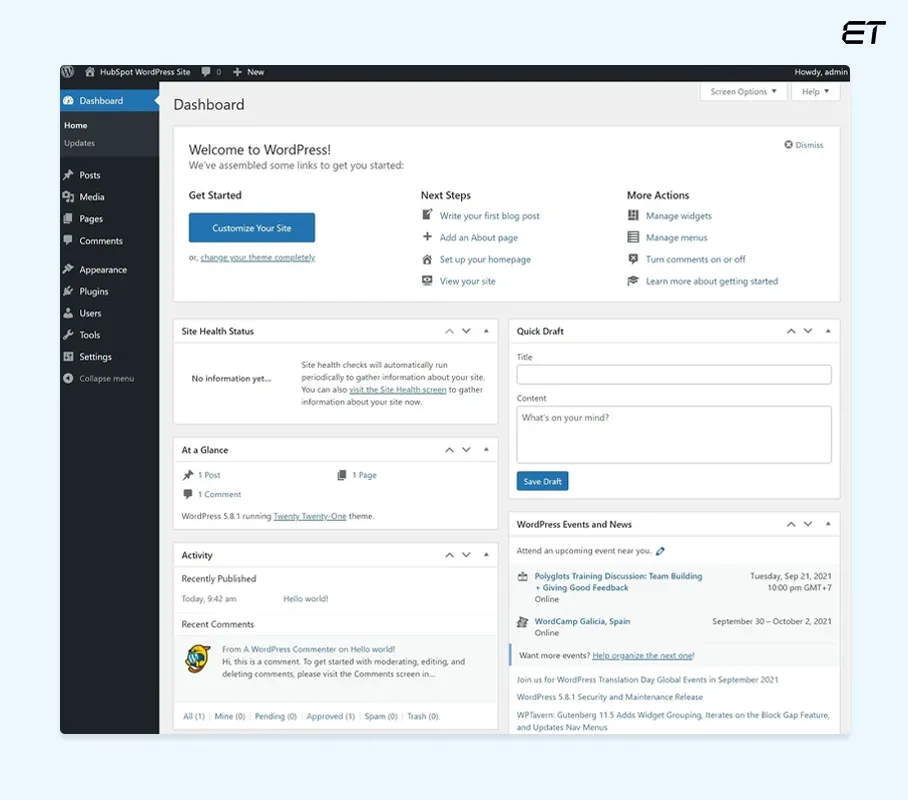
Task: Click the pencil edit location icon in Events
Action: [x=660, y=551]
